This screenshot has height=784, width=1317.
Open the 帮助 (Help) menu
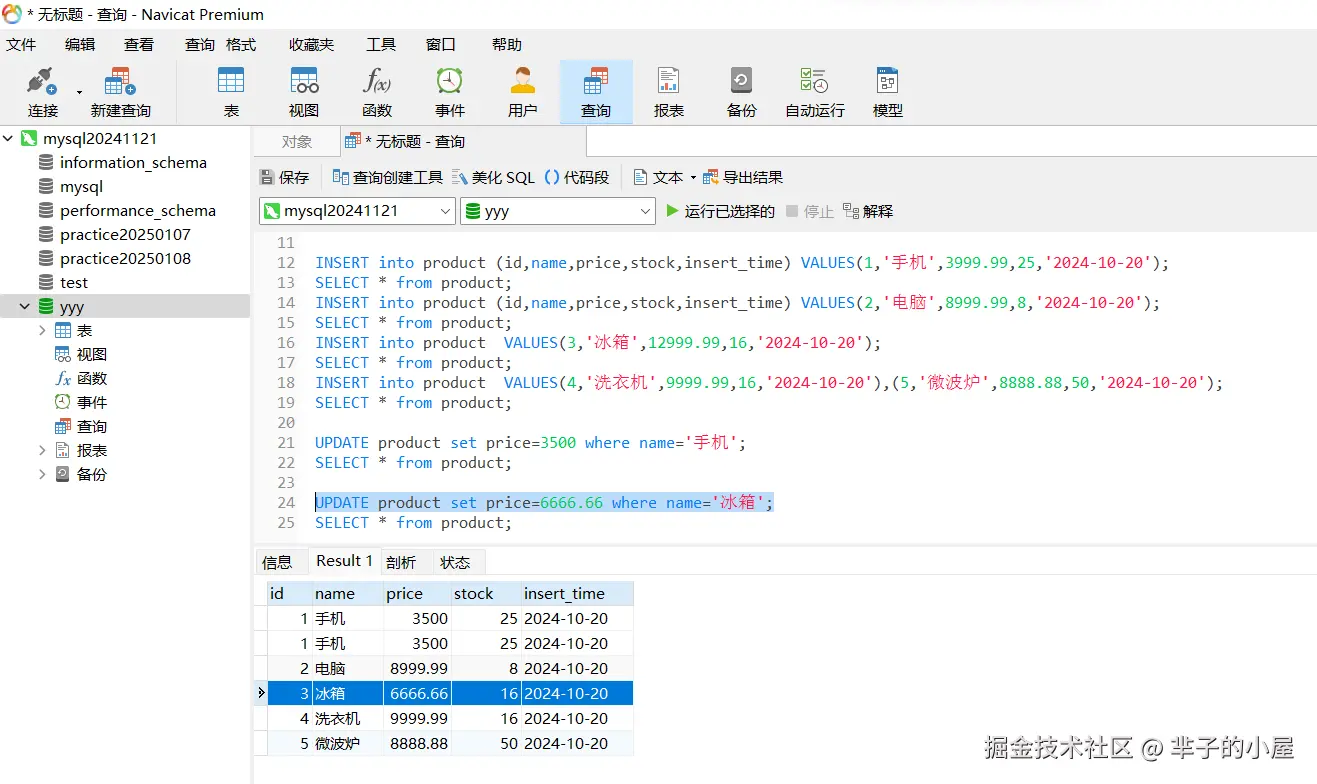pyautogui.click(x=507, y=45)
